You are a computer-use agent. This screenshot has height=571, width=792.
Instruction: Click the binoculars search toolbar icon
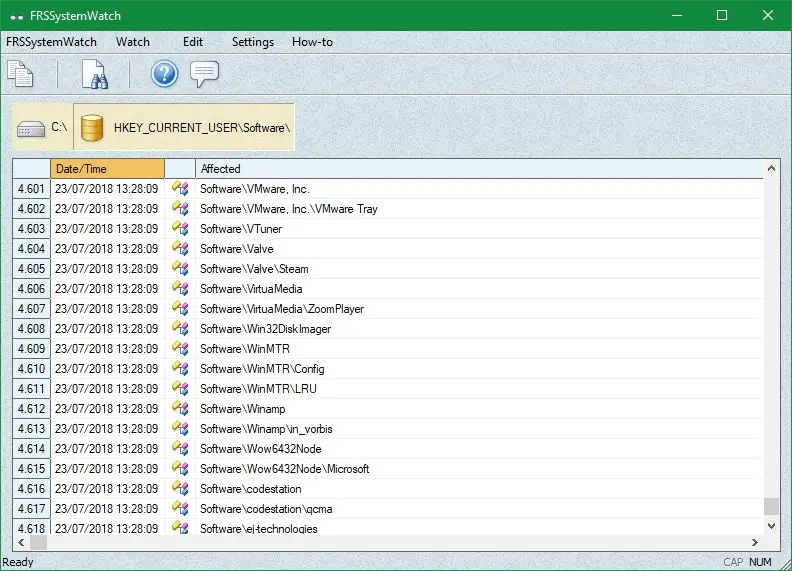point(94,74)
